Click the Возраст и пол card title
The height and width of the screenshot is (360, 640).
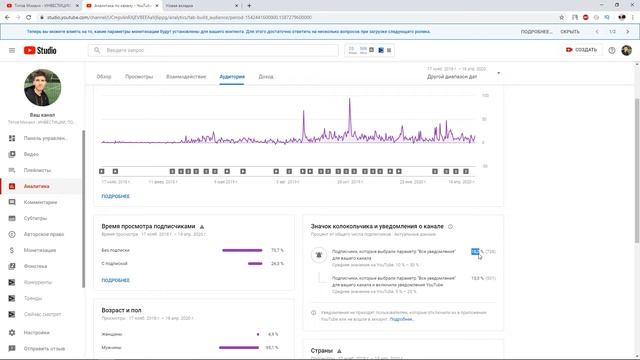(x=121, y=310)
